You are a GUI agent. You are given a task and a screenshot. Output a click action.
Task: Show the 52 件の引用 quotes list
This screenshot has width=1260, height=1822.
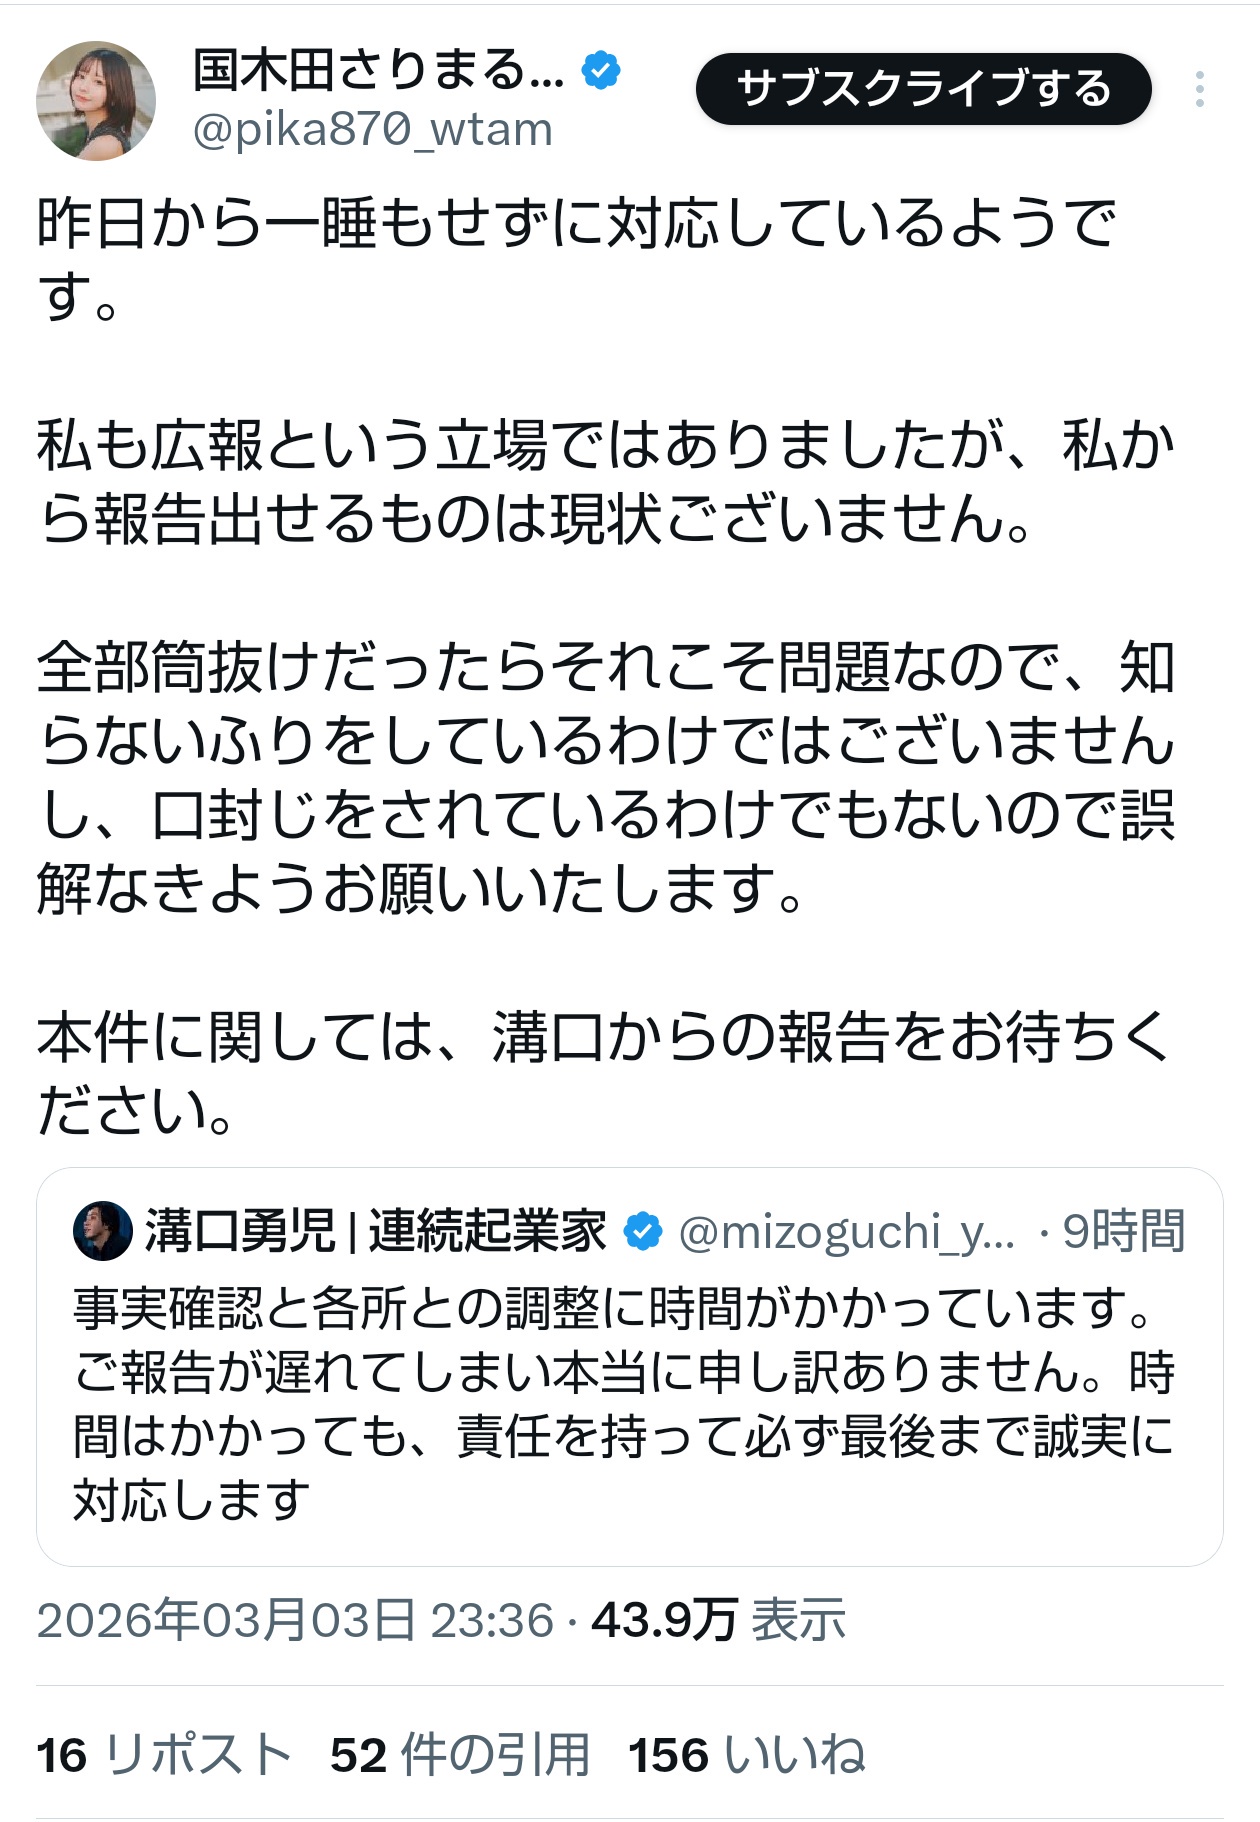(459, 1755)
